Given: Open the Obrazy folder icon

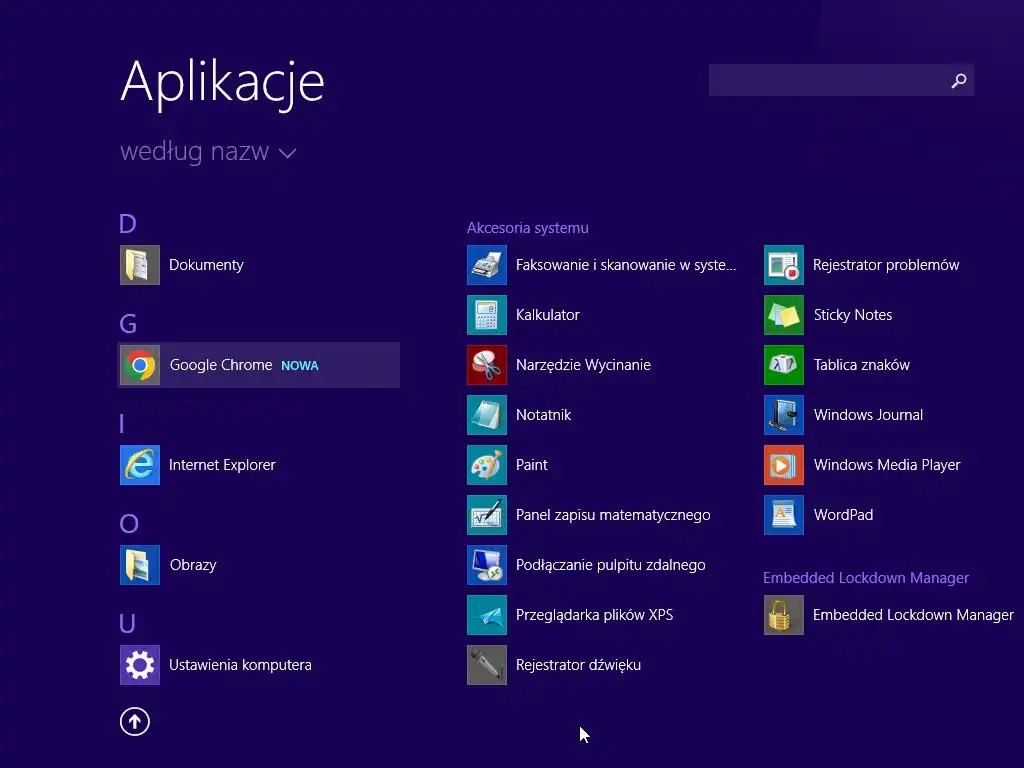Looking at the screenshot, I should point(140,565).
